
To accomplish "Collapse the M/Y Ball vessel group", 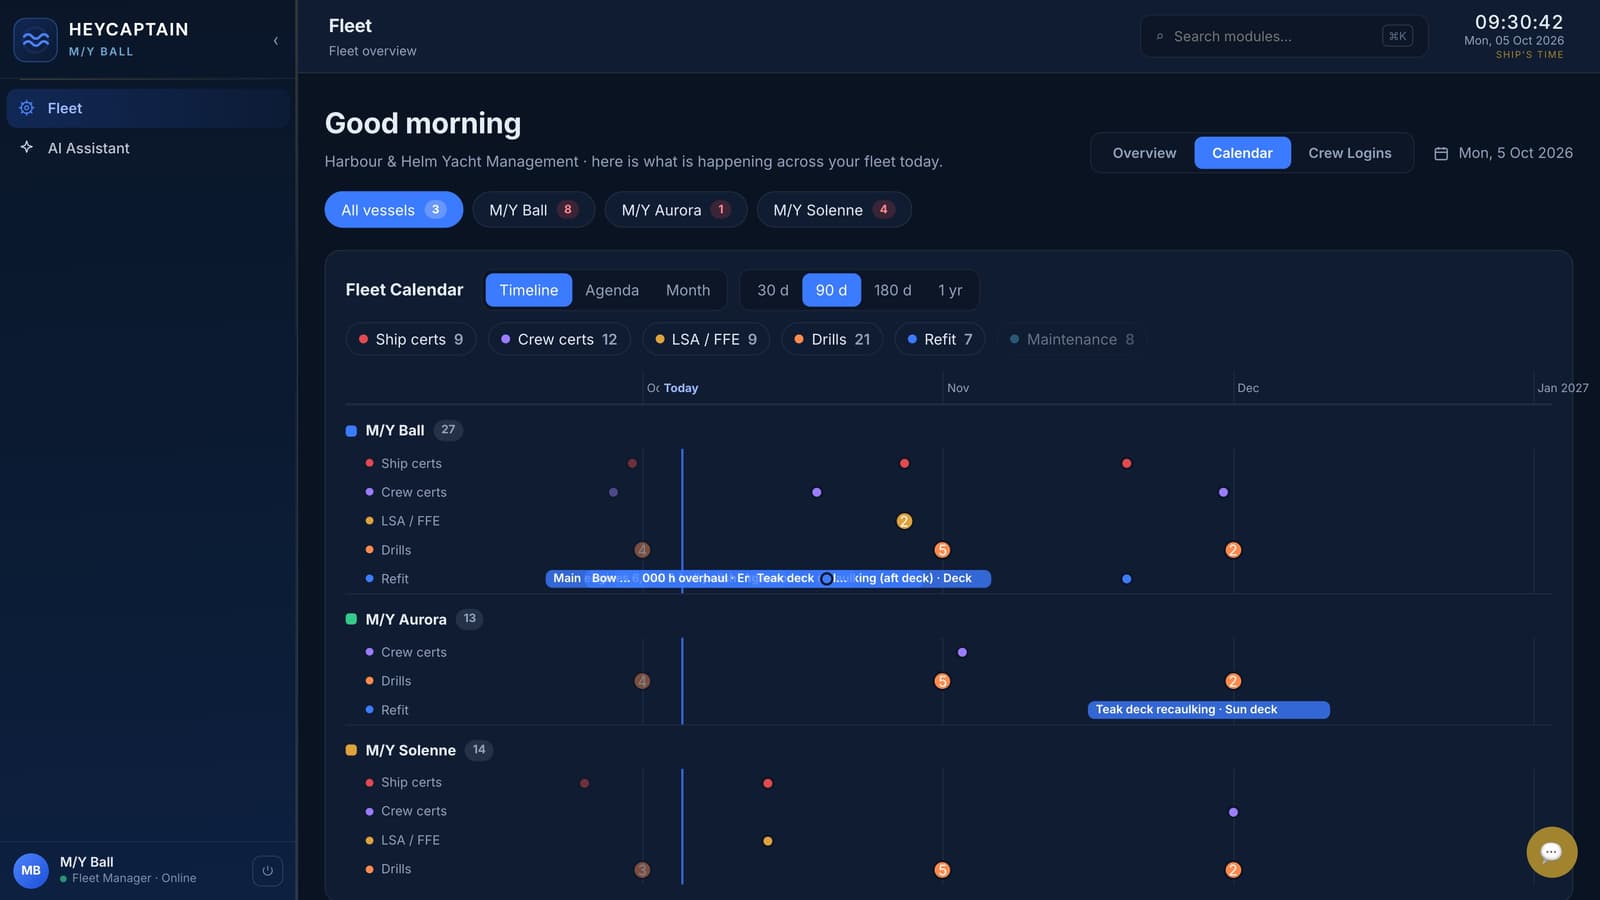I will [404, 430].
